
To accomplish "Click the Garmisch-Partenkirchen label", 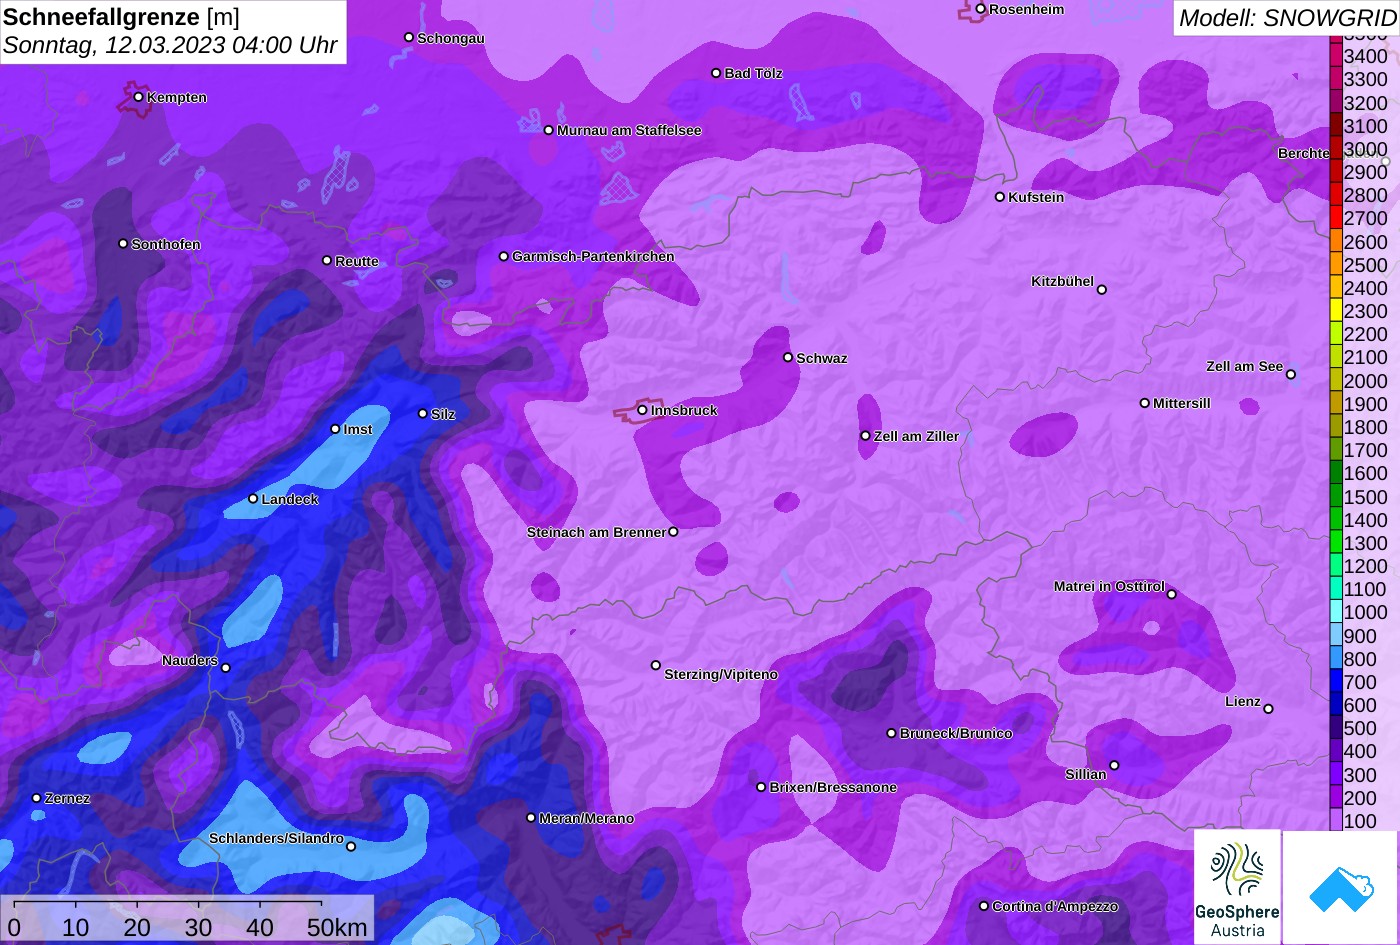I will pos(593,256).
